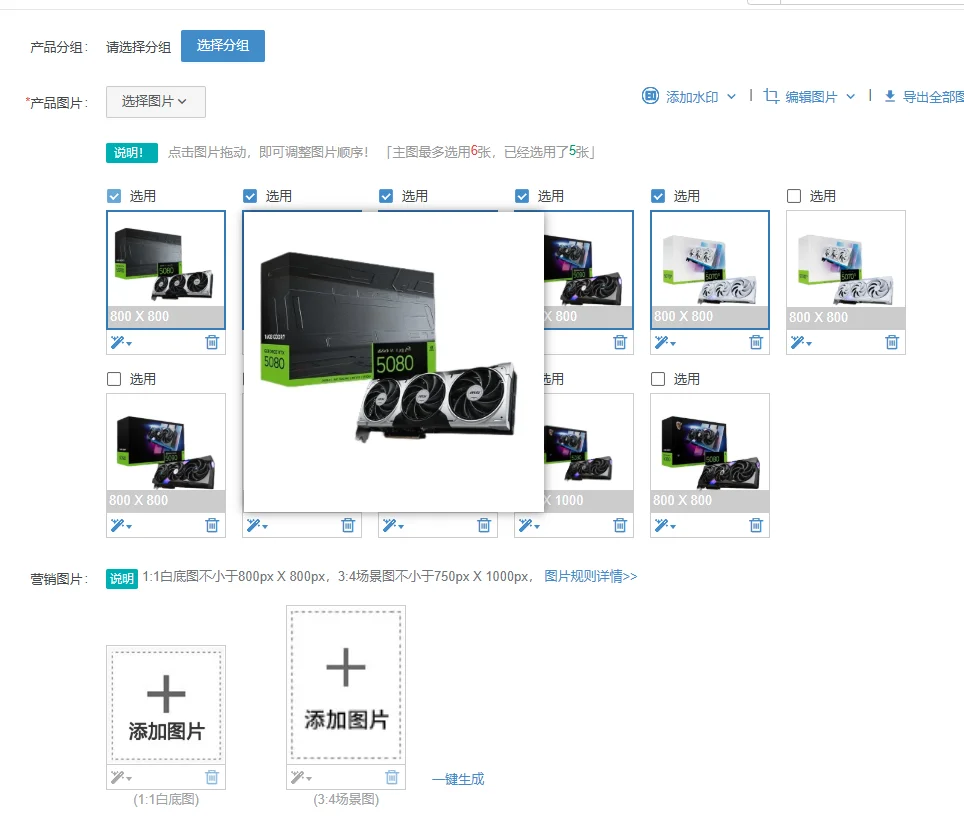Delete the bottom-row image labeled X 1000
Screen dimensions: 964x825
pos(620,525)
